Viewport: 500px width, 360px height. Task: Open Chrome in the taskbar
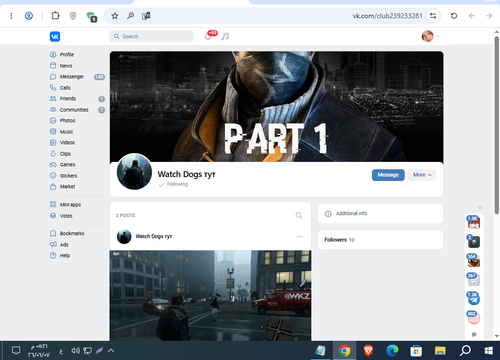[x=344, y=351]
